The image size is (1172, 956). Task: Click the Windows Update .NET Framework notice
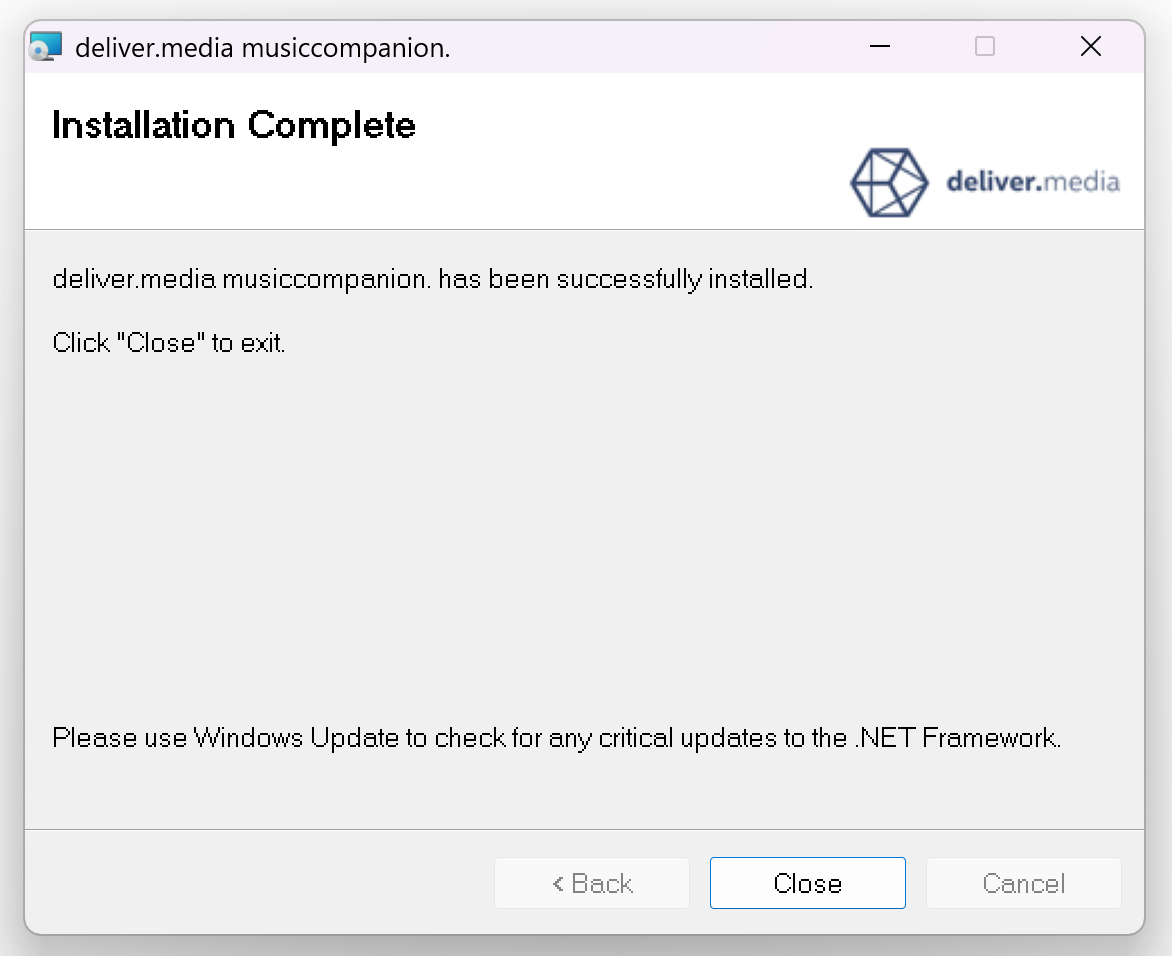[x=557, y=738]
